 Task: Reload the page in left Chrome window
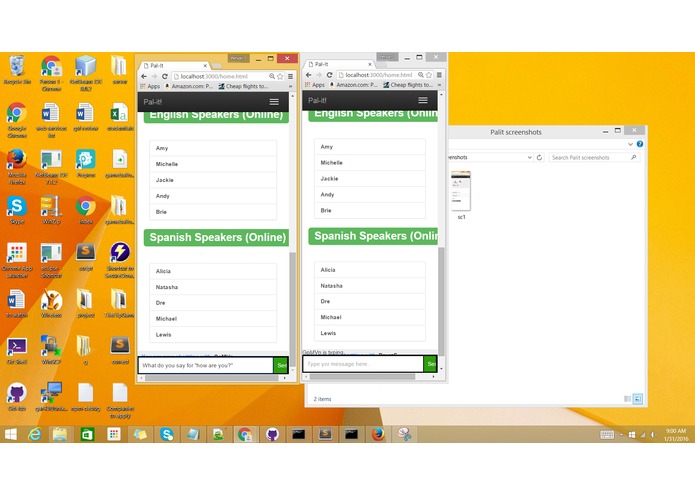click(164, 76)
